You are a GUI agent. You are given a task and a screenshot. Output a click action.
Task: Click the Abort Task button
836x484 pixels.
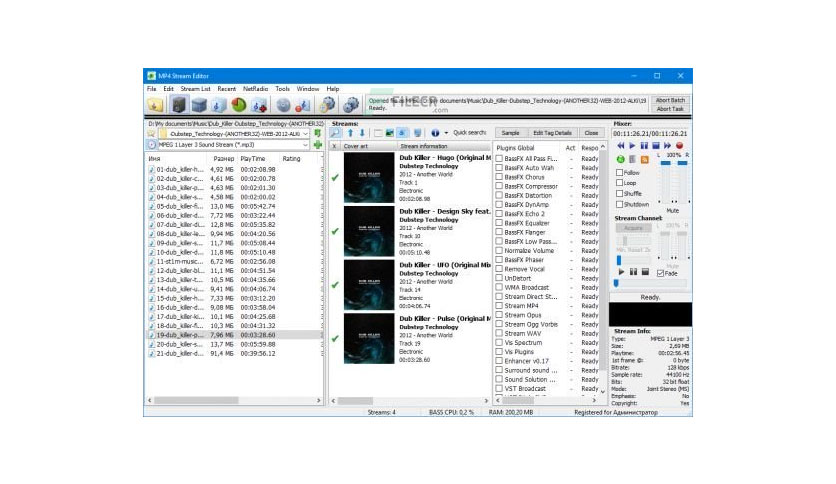670,109
